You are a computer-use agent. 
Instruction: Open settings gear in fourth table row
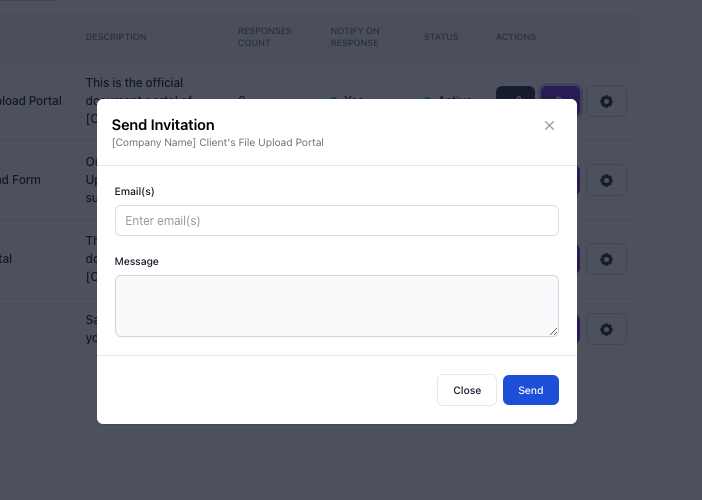tap(606, 329)
